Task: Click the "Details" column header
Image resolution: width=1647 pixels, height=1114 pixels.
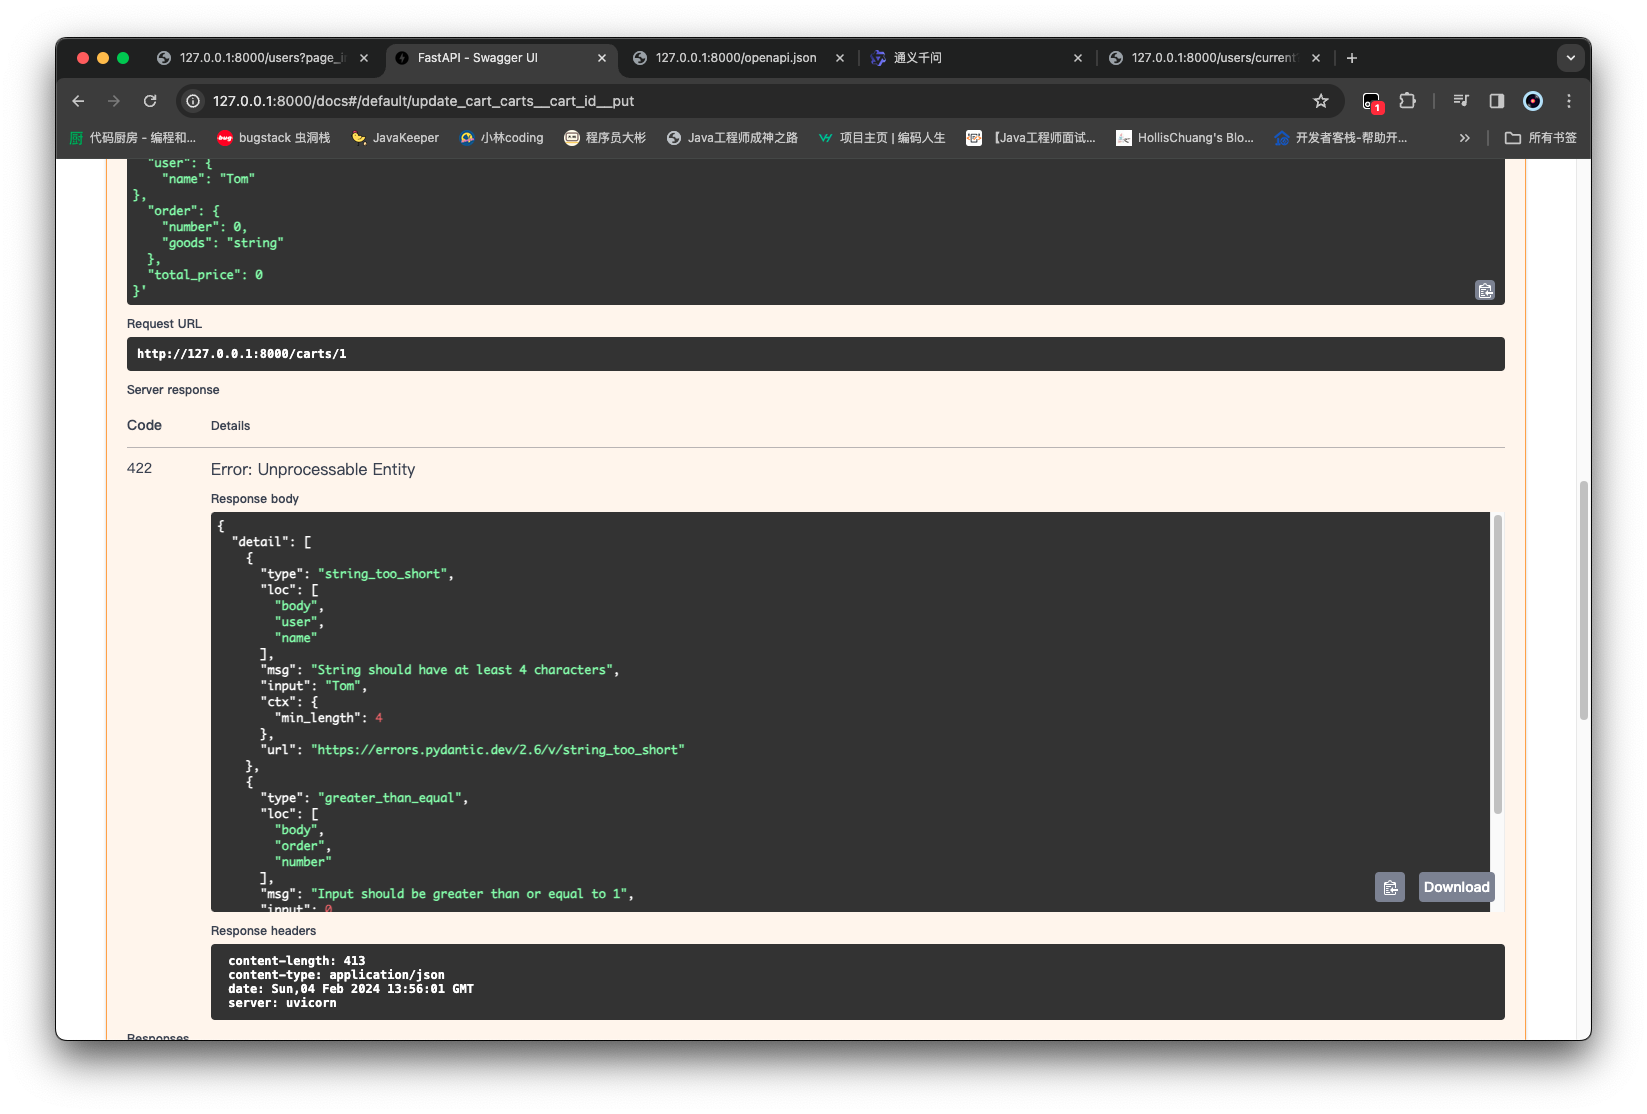Action: click(x=230, y=426)
